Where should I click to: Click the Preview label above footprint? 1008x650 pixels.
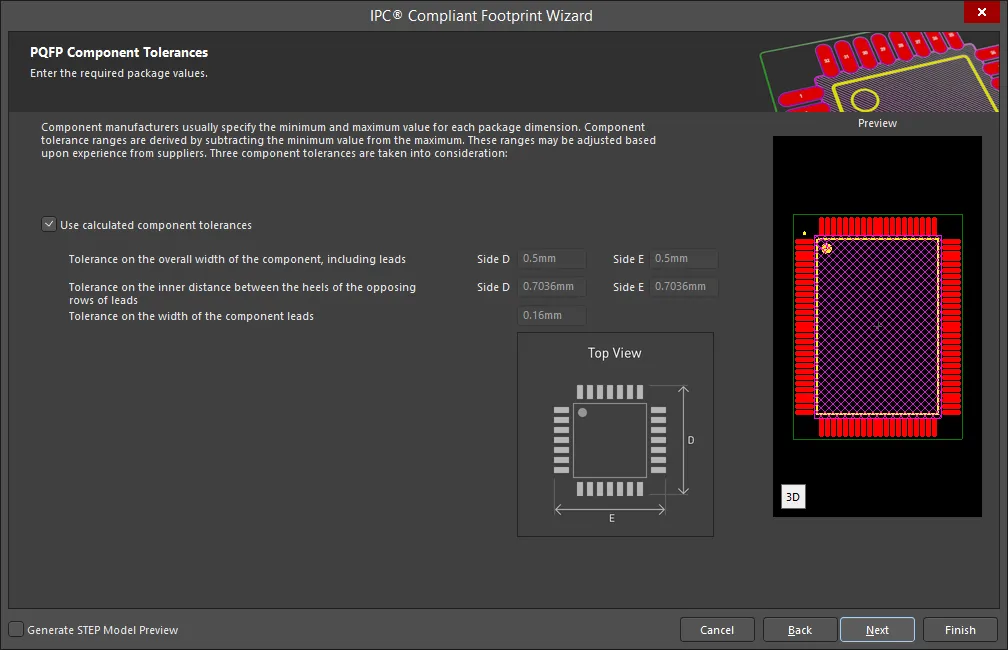[x=878, y=123]
